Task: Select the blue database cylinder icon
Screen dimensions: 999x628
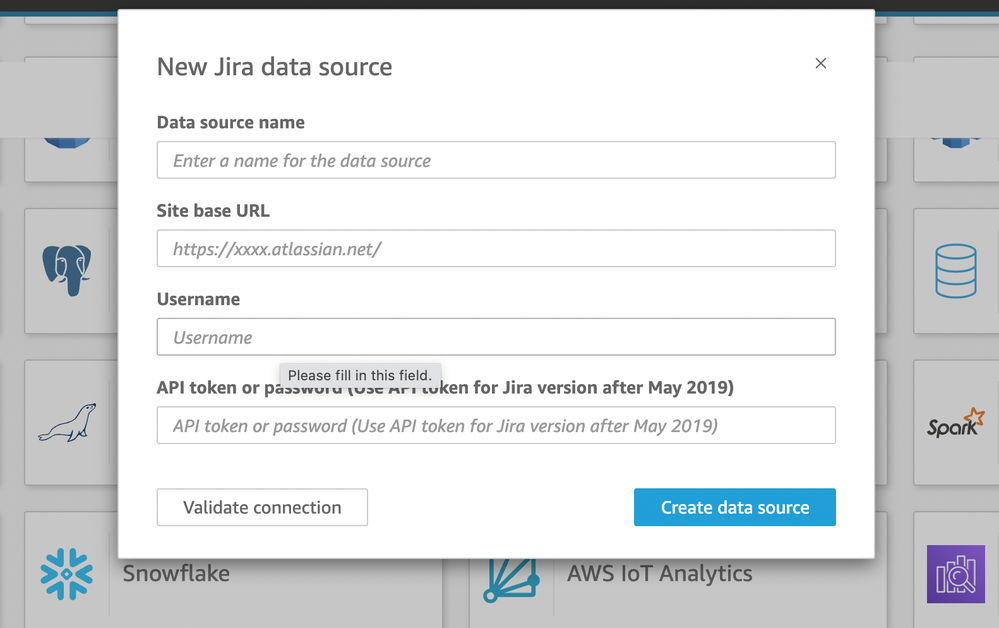Action: pos(956,271)
